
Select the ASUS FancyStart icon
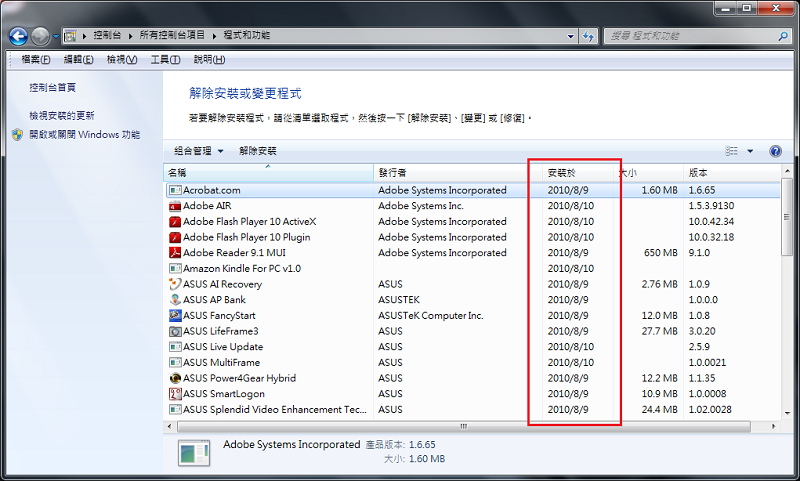pyautogui.click(x=175, y=316)
